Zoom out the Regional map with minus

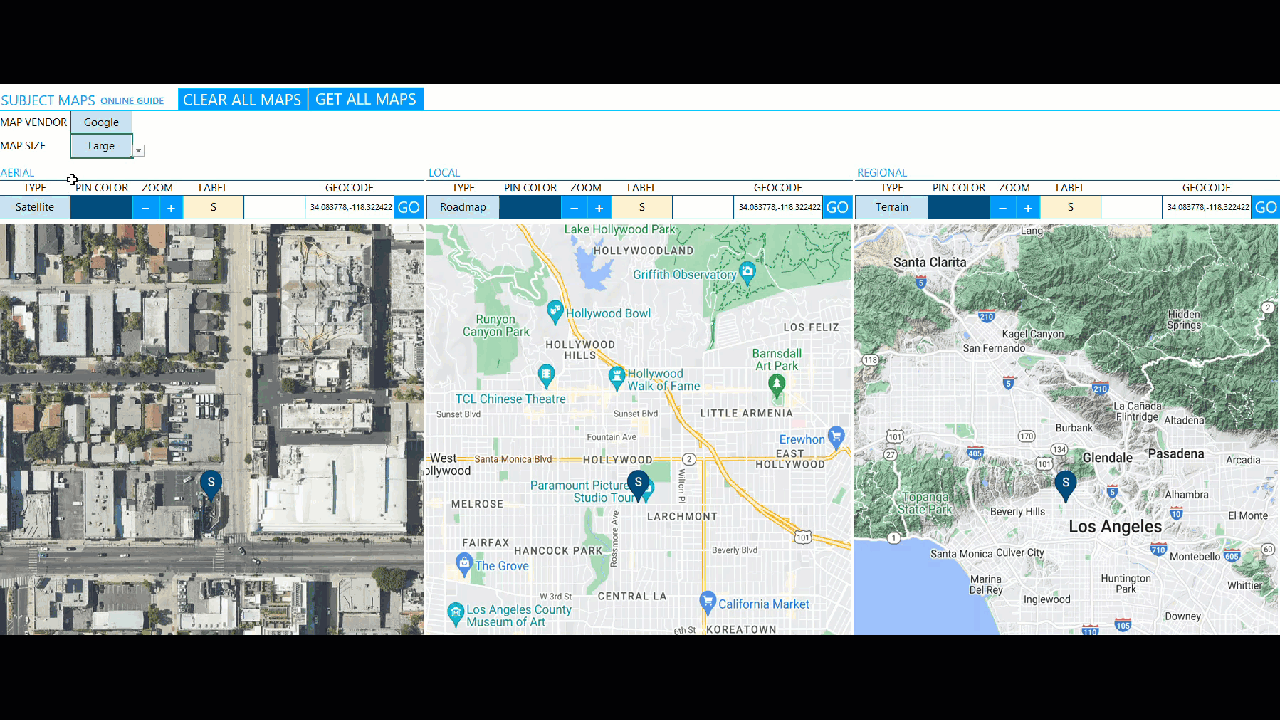(1003, 208)
